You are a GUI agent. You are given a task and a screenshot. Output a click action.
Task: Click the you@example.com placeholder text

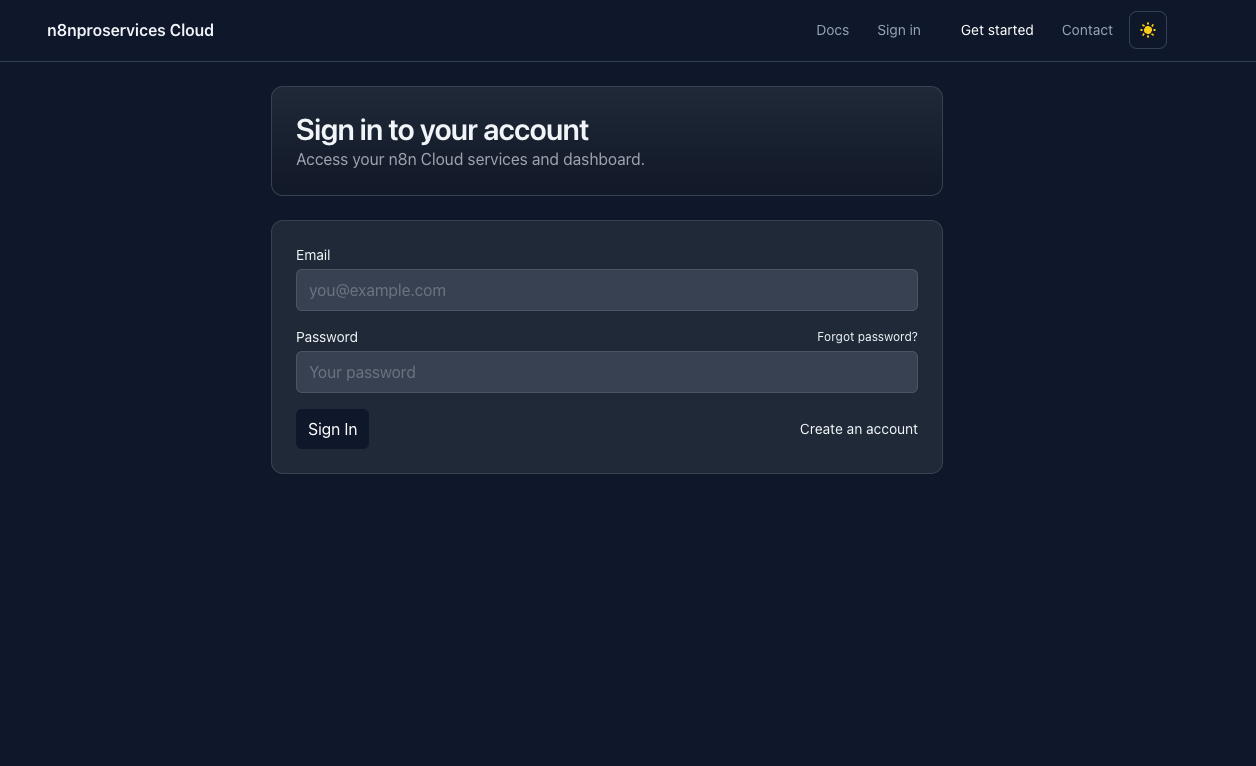[x=377, y=290]
